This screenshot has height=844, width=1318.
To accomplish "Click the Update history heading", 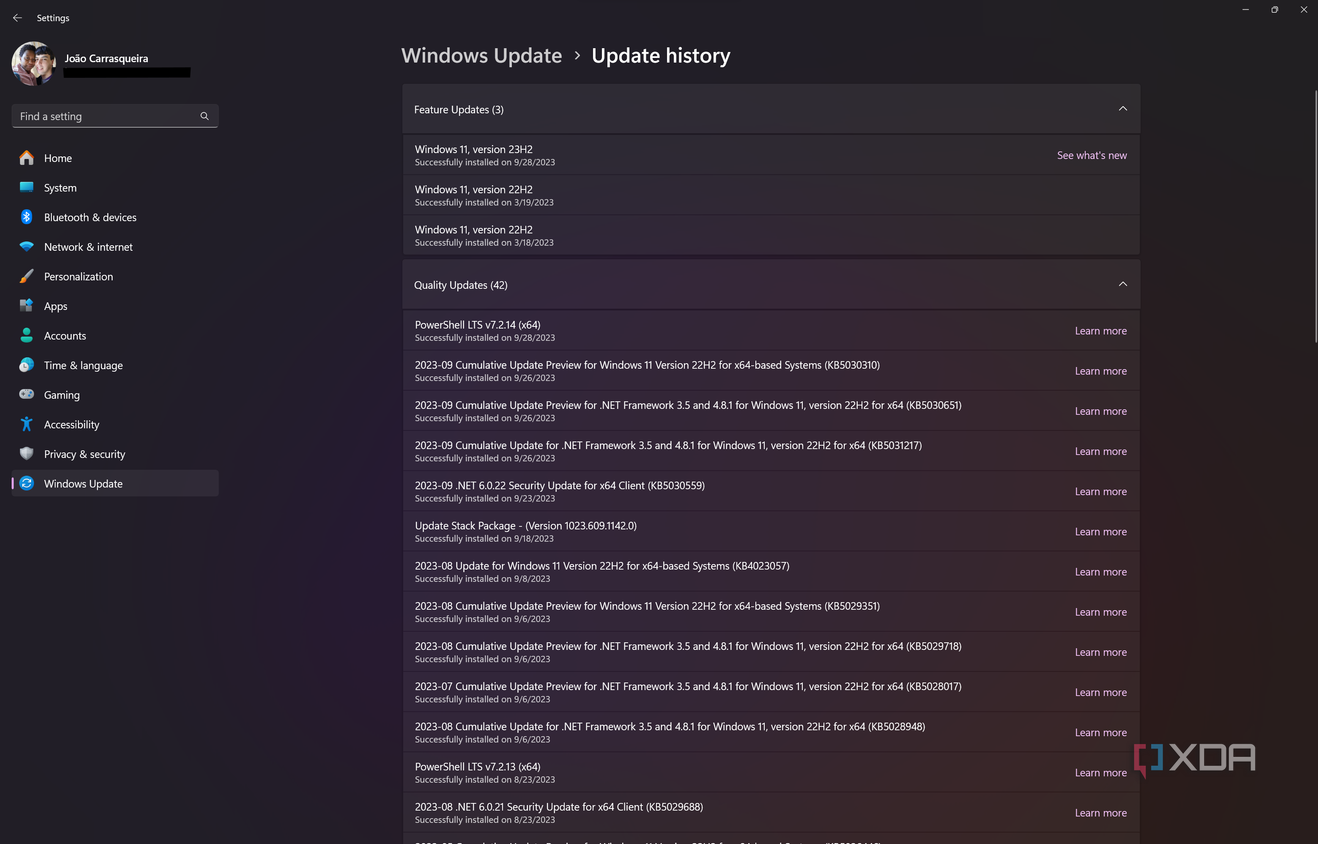I will coord(661,56).
